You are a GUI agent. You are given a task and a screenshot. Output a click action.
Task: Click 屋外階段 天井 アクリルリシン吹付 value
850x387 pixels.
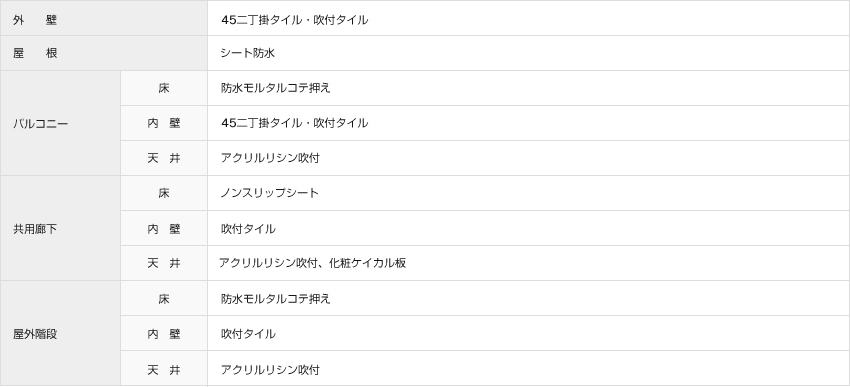tap(270, 370)
